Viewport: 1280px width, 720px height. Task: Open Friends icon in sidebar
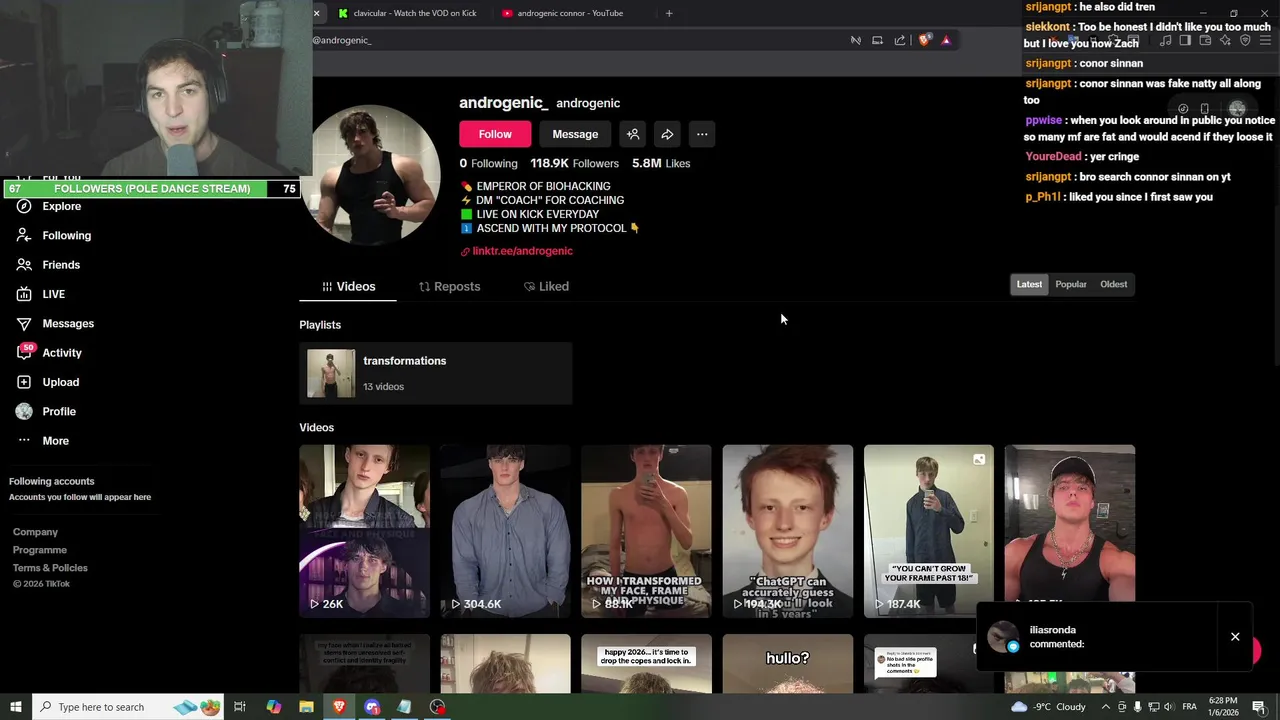24,265
